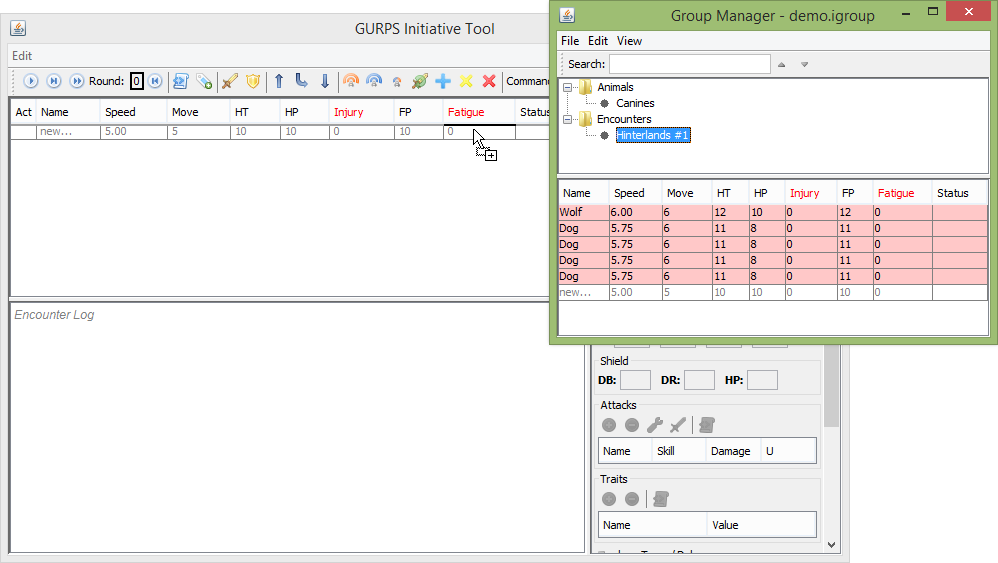Click the Traits remove (minus) button

(632, 499)
